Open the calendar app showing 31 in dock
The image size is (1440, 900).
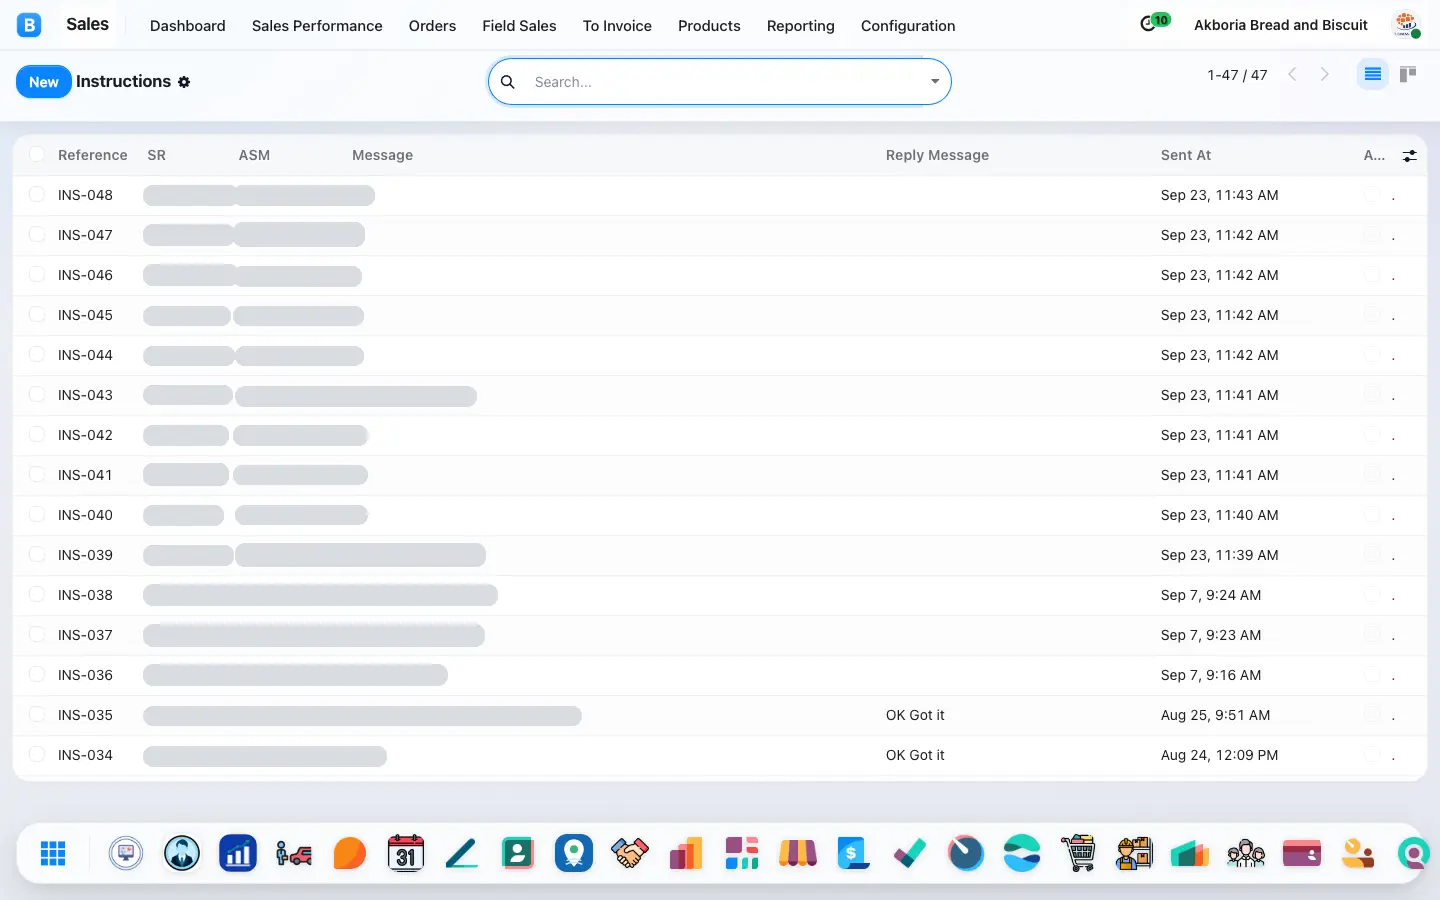tap(406, 853)
